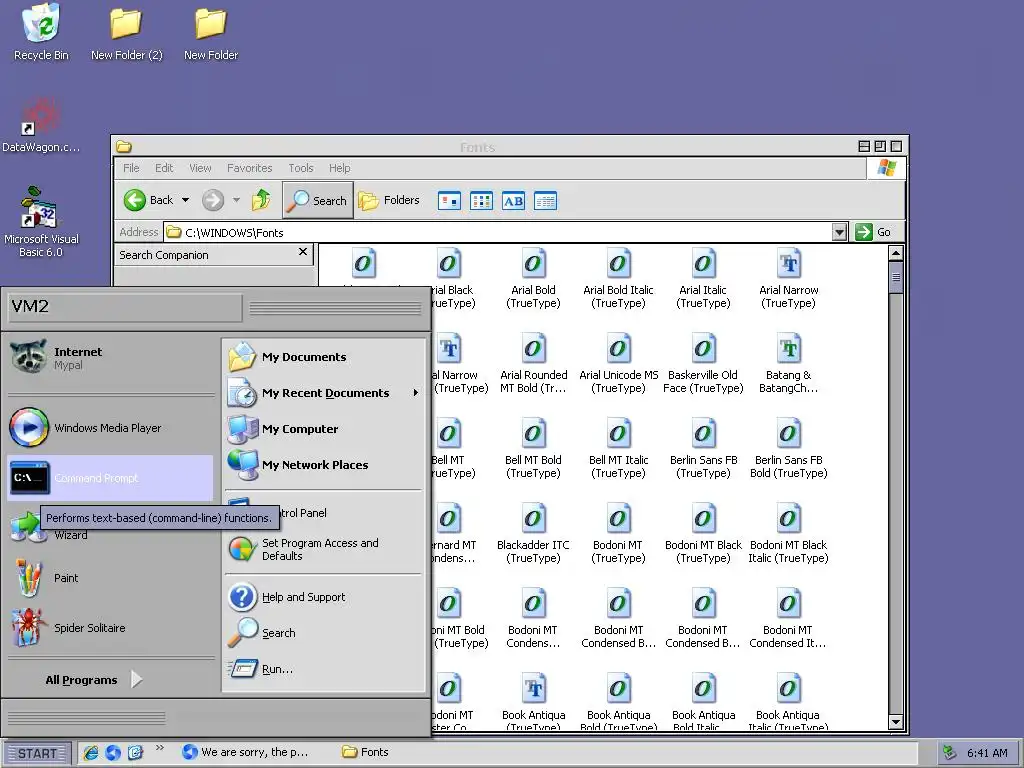Image resolution: width=1024 pixels, height=768 pixels.
Task: Click the START button on taskbar
Action: (38, 753)
